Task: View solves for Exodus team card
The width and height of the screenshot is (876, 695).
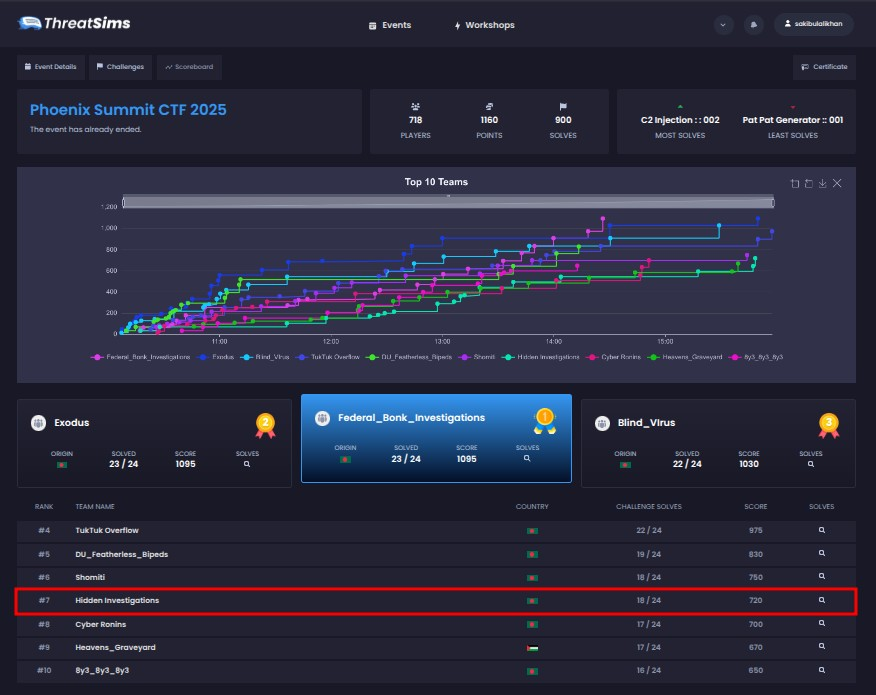Action: point(247,464)
